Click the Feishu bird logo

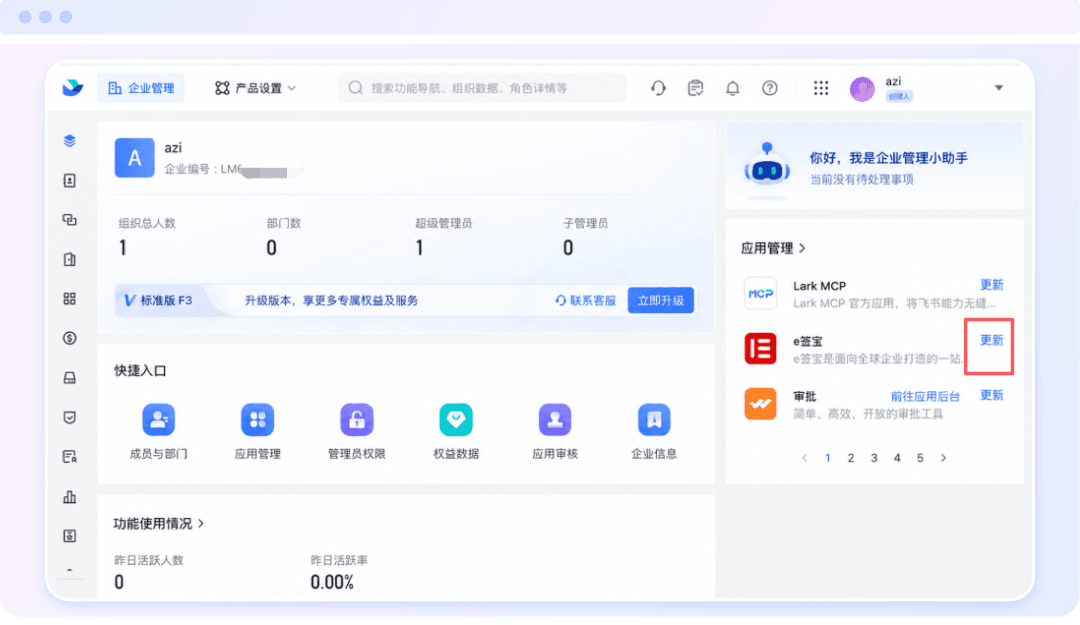pos(72,88)
